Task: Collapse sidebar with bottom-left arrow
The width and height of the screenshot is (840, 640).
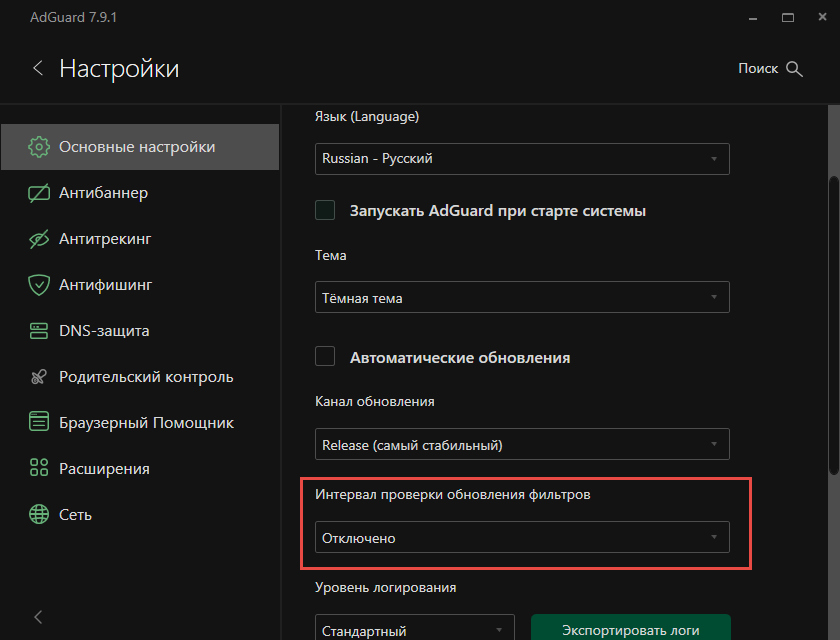Action: (x=38, y=617)
